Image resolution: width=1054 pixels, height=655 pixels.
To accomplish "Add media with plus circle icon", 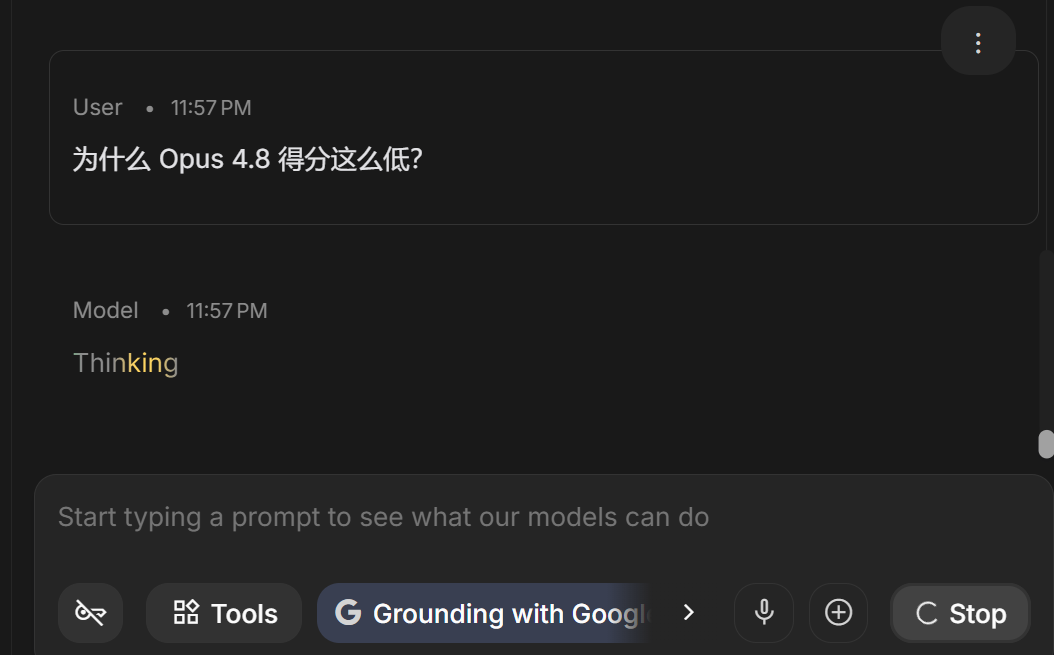I will (838, 613).
